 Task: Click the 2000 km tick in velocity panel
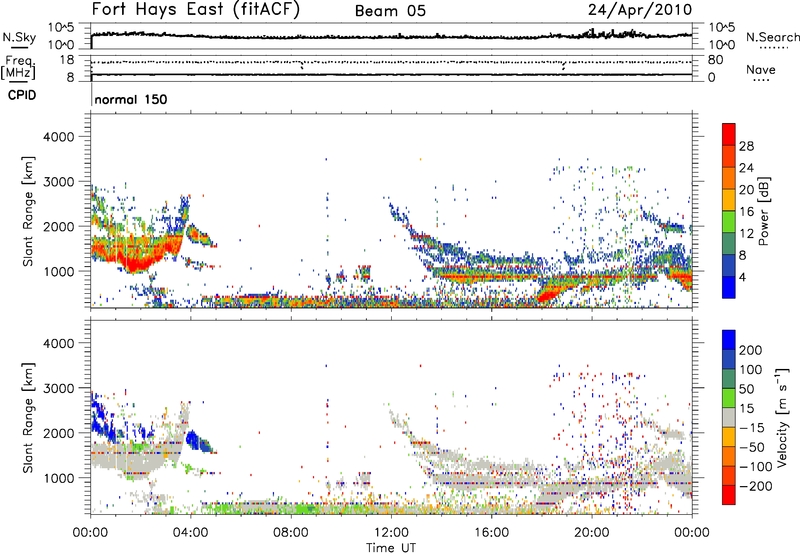tap(58, 433)
